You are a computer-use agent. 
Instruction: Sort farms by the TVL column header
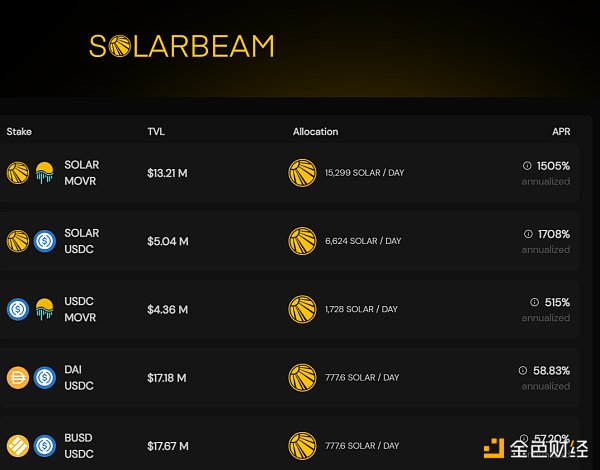157,132
